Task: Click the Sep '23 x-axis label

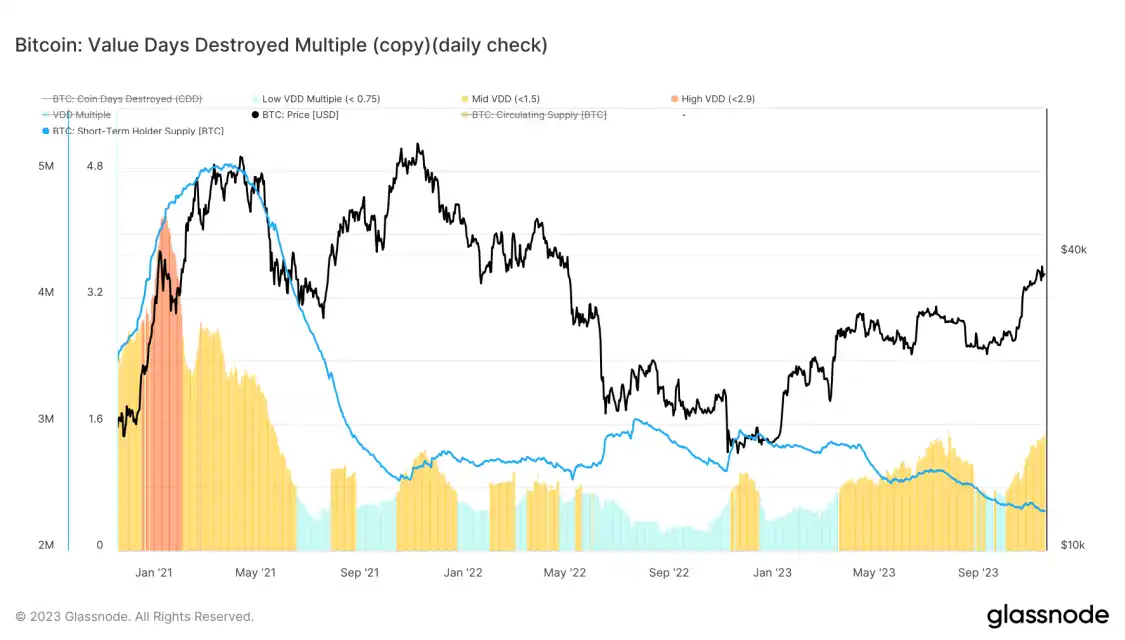Action: point(978,573)
